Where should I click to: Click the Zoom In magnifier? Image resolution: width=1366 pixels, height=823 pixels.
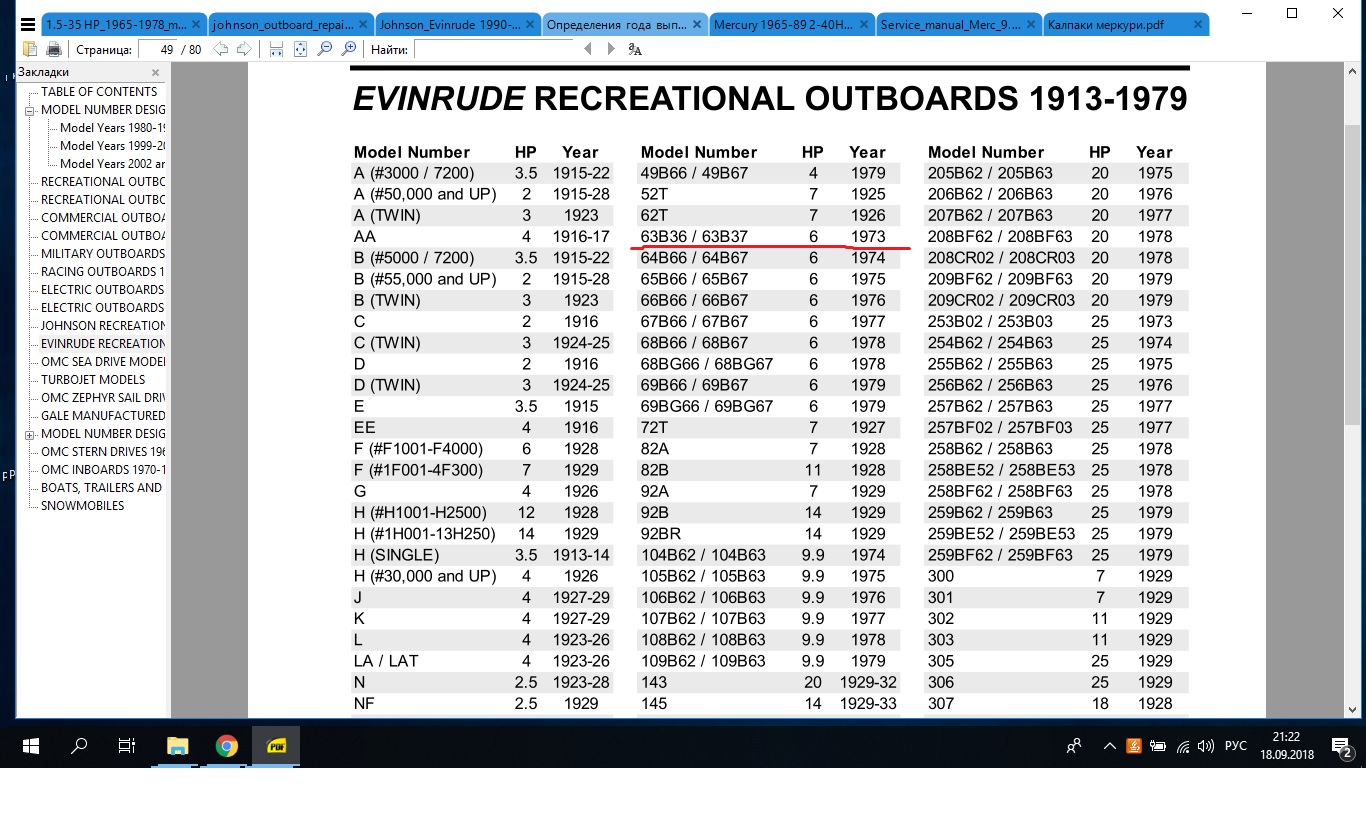(x=349, y=49)
